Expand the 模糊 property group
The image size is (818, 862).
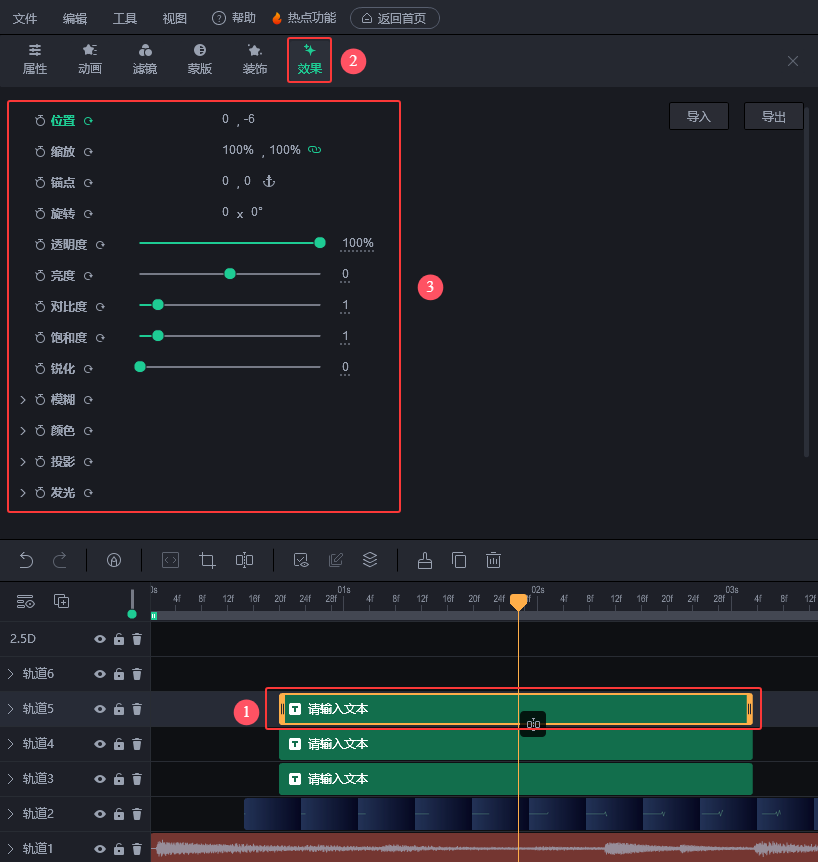pyautogui.click(x=23, y=400)
